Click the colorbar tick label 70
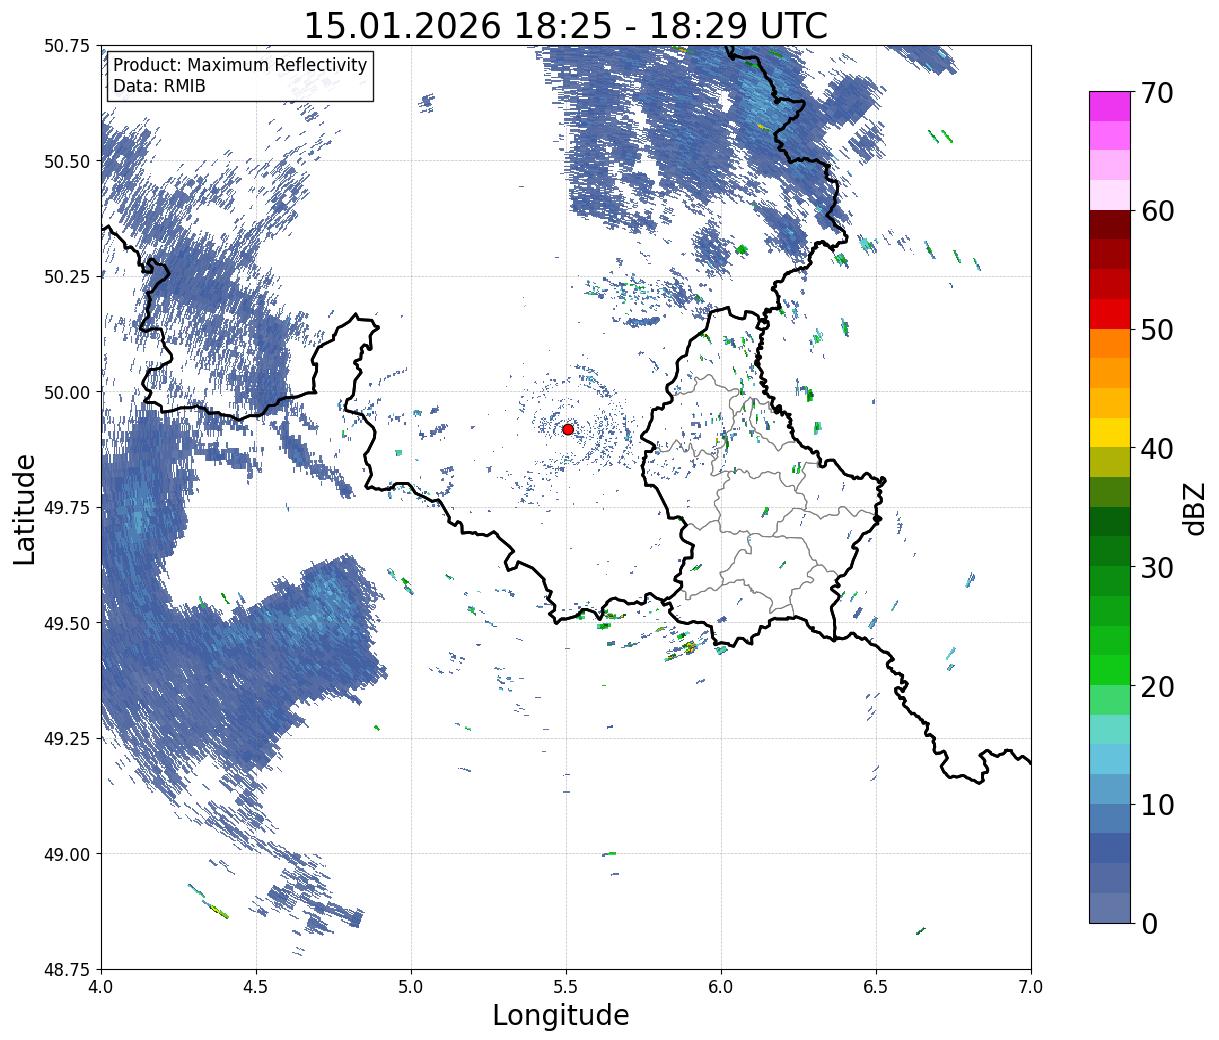Viewport: 1219px width, 1040px height. pos(1156,93)
